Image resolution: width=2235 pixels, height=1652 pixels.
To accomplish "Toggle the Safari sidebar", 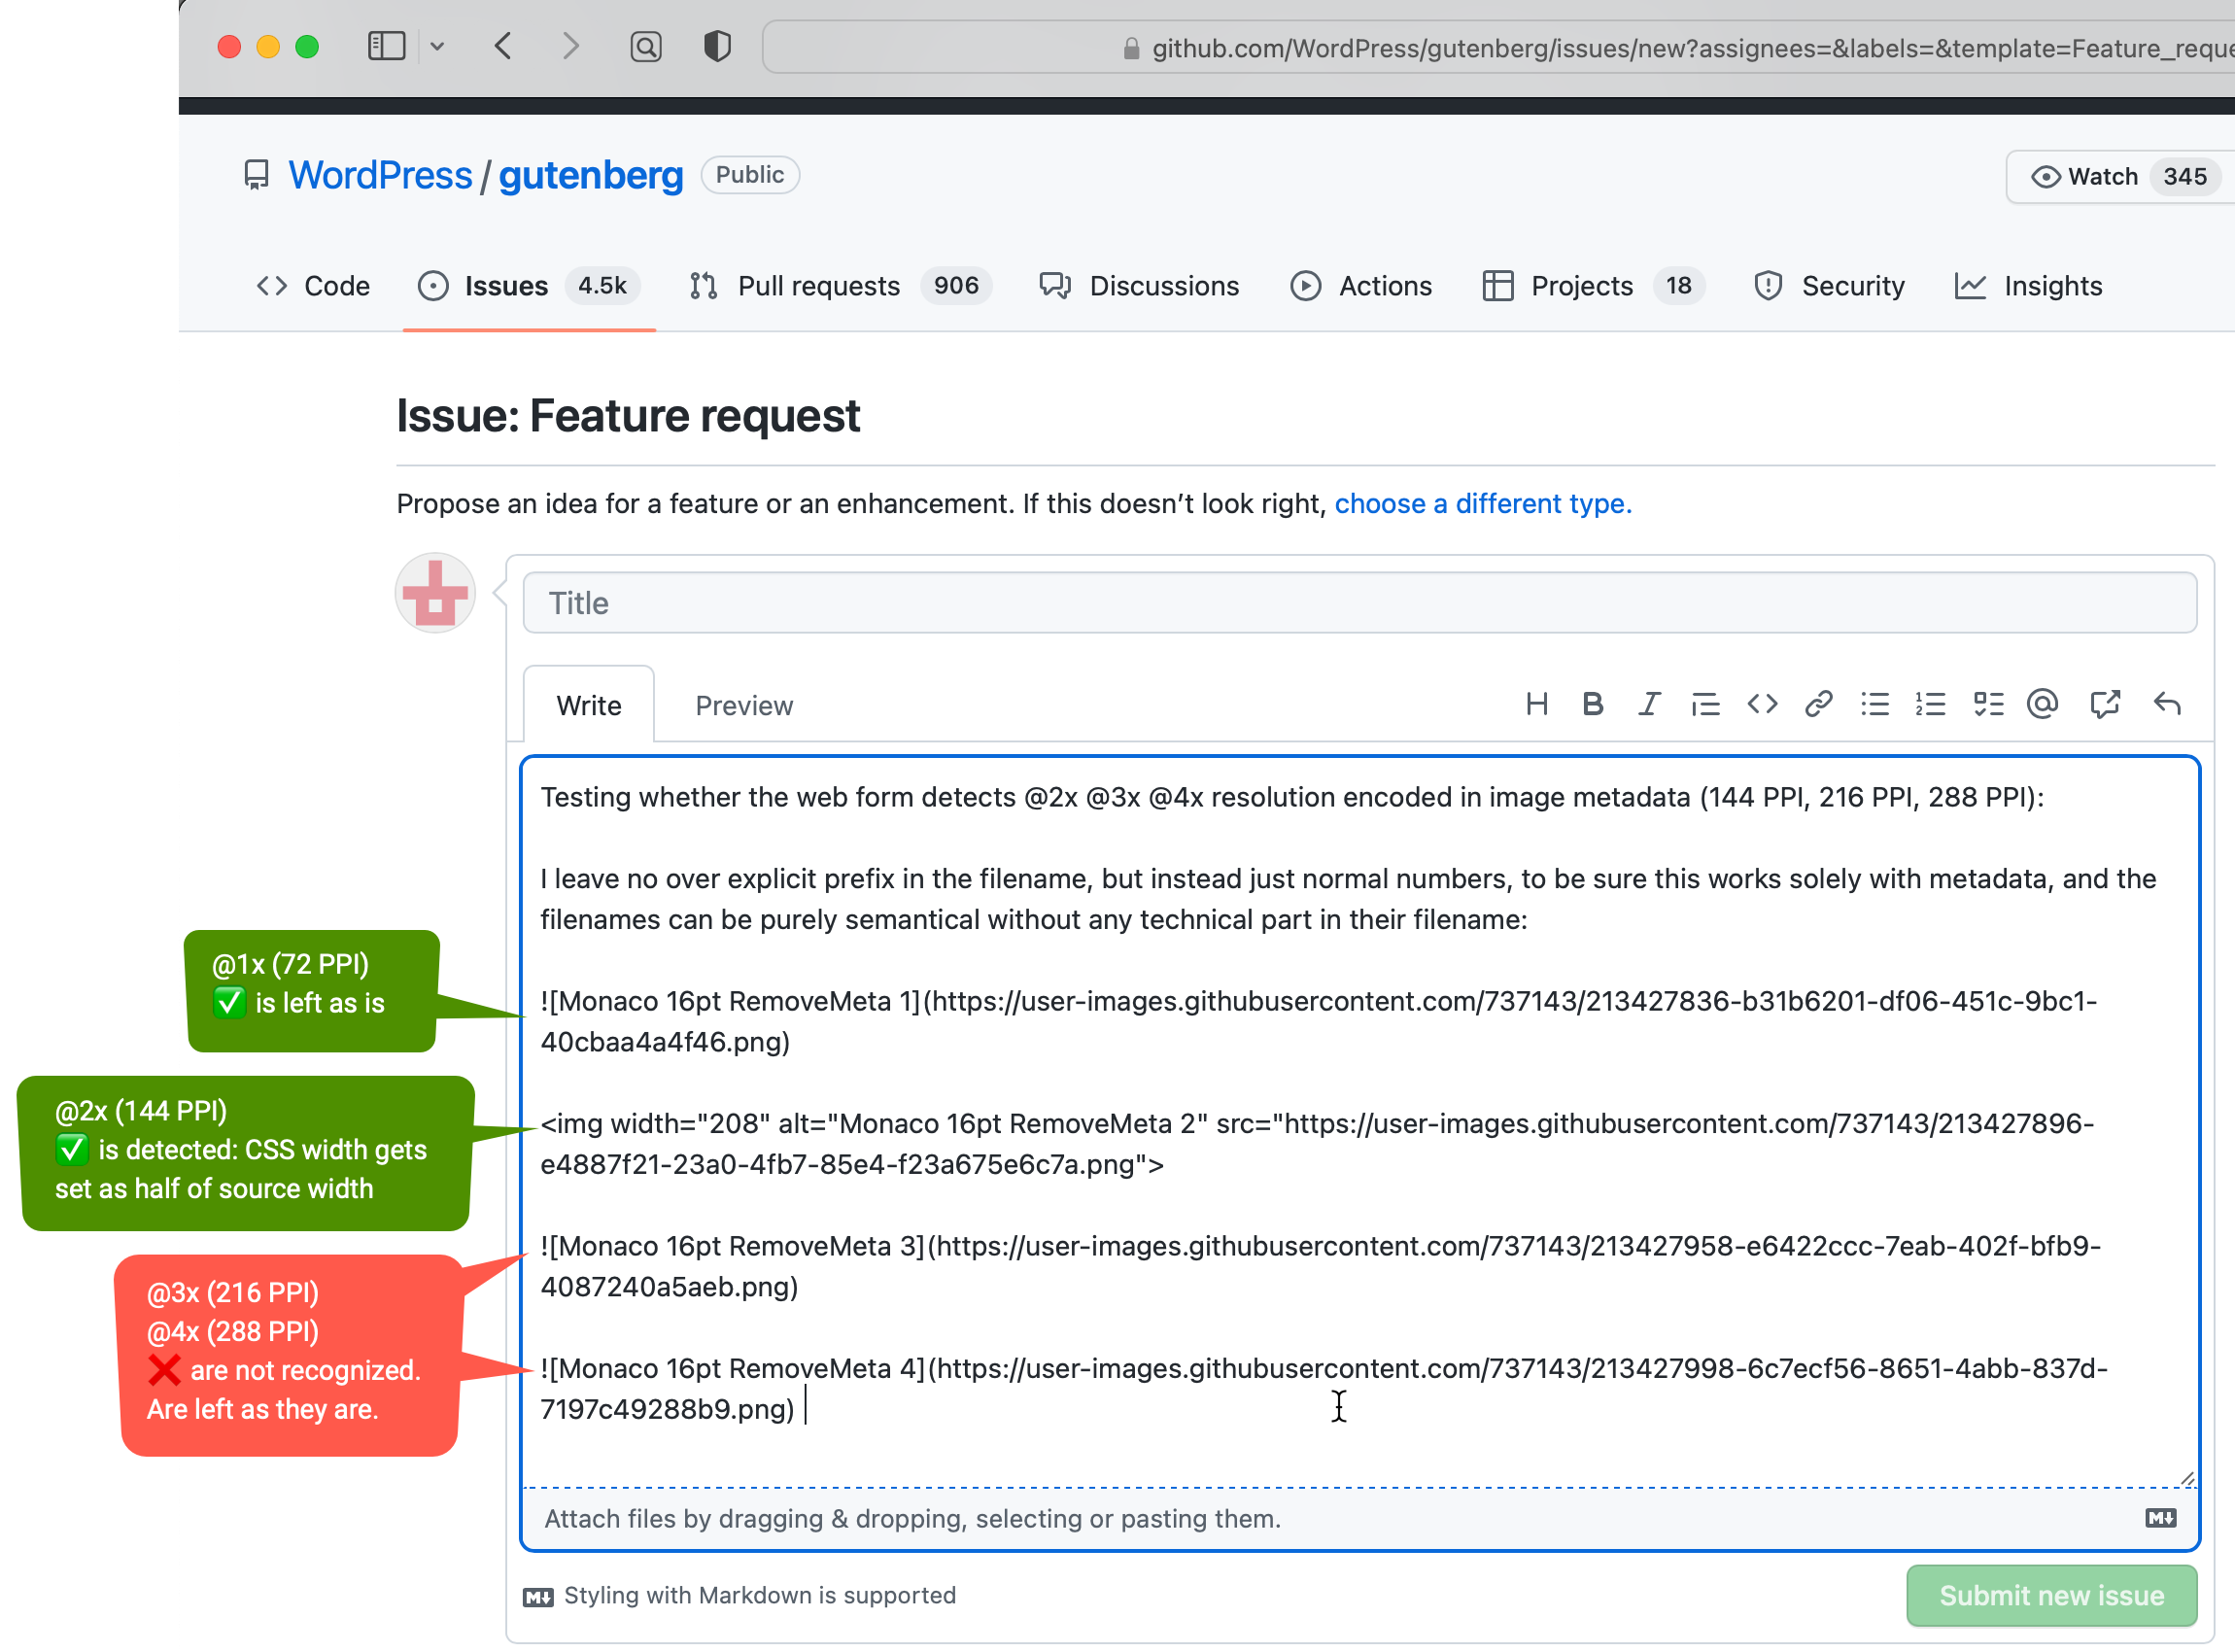I will tap(386, 46).
